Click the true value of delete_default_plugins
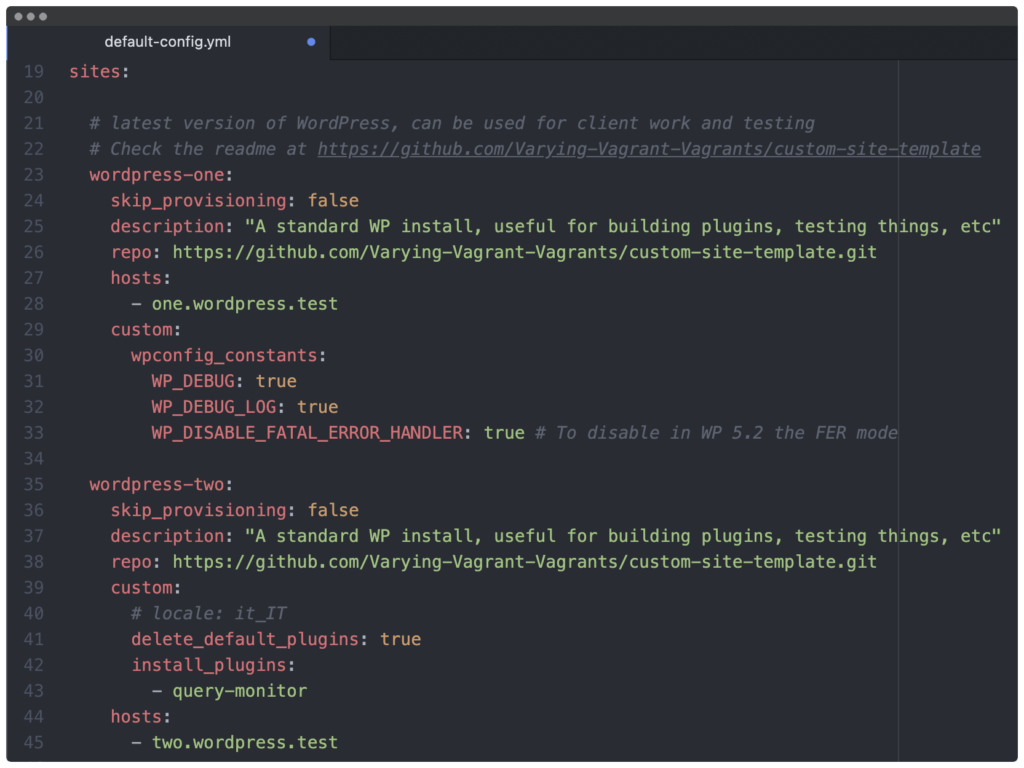Viewport: 1024px width, 768px height. (400, 639)
